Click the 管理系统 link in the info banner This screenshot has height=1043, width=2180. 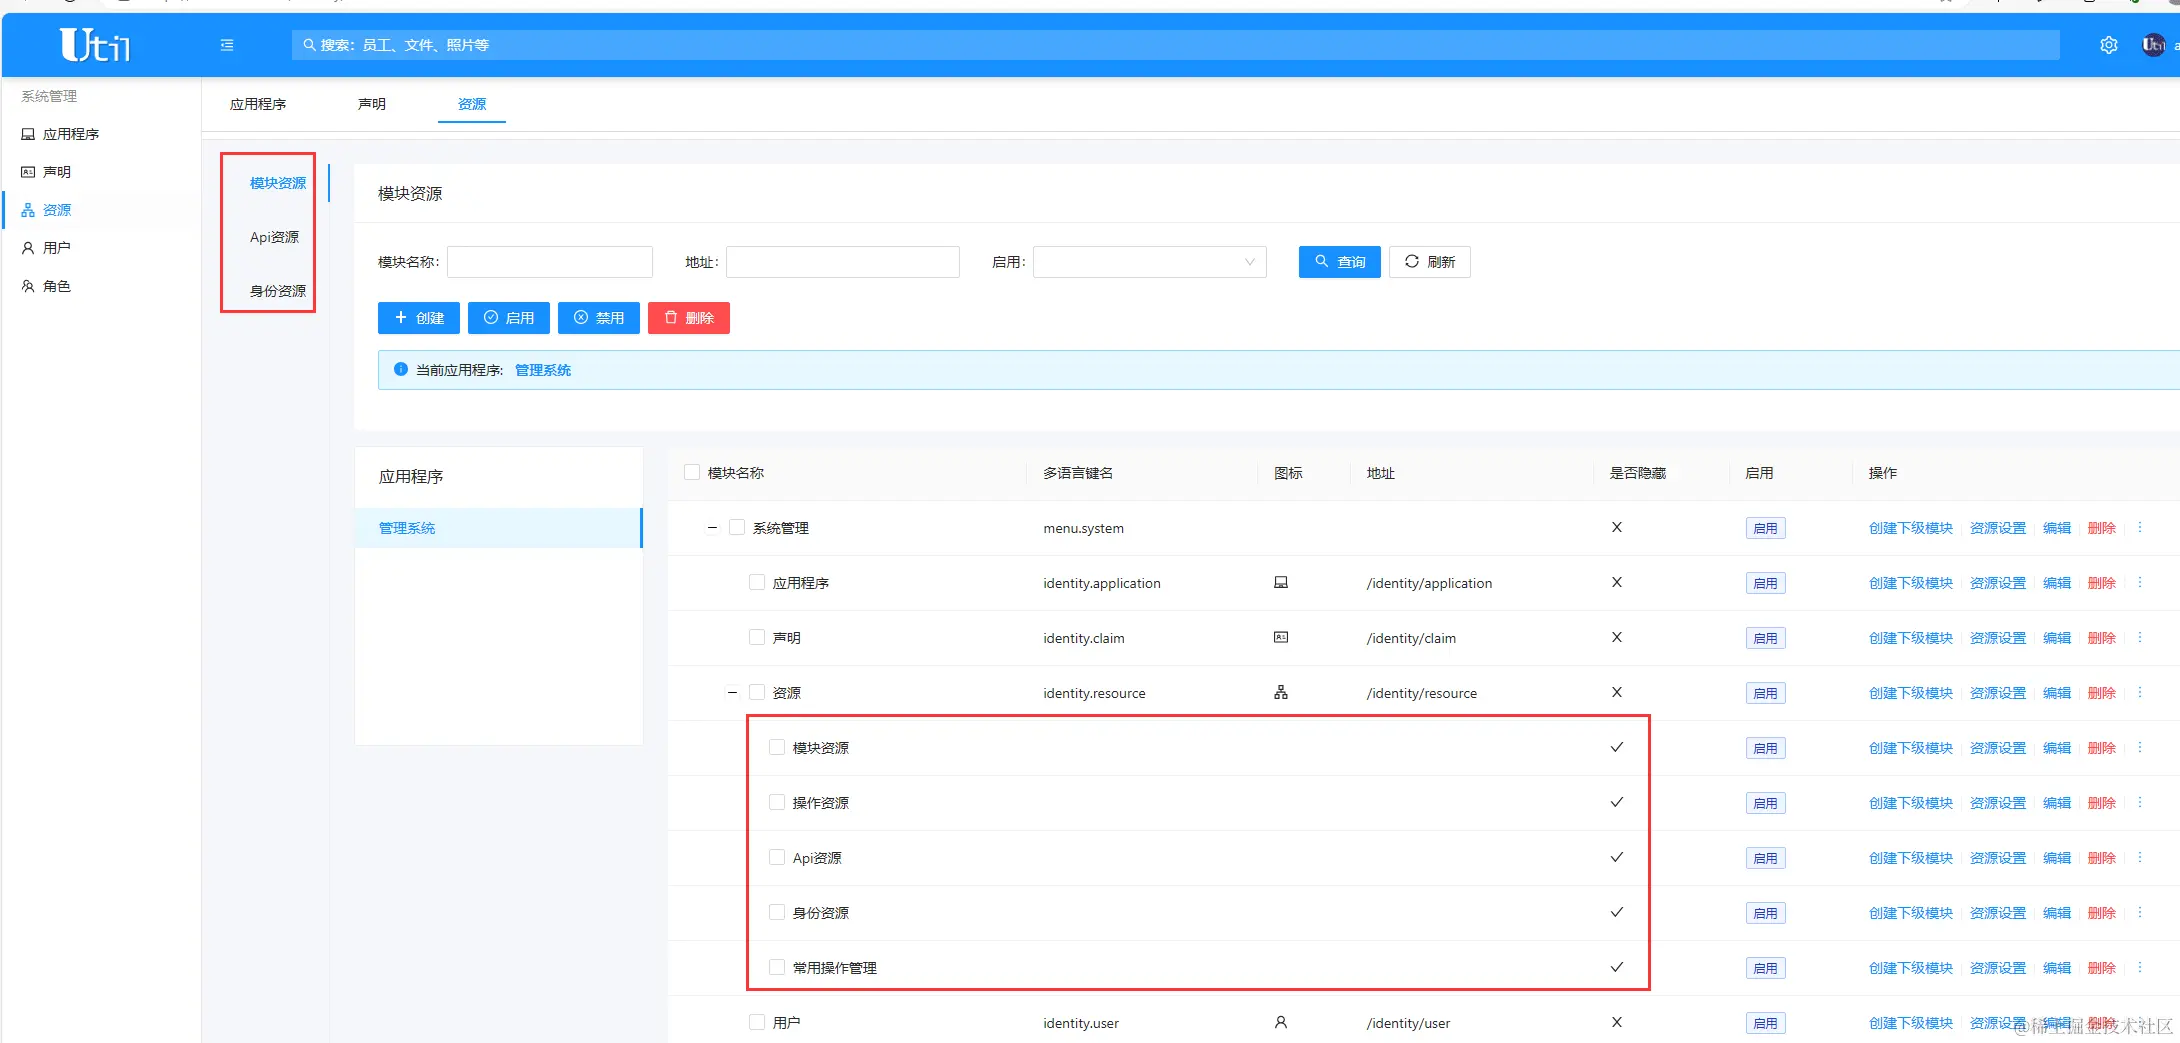click(x=543, y=370)
